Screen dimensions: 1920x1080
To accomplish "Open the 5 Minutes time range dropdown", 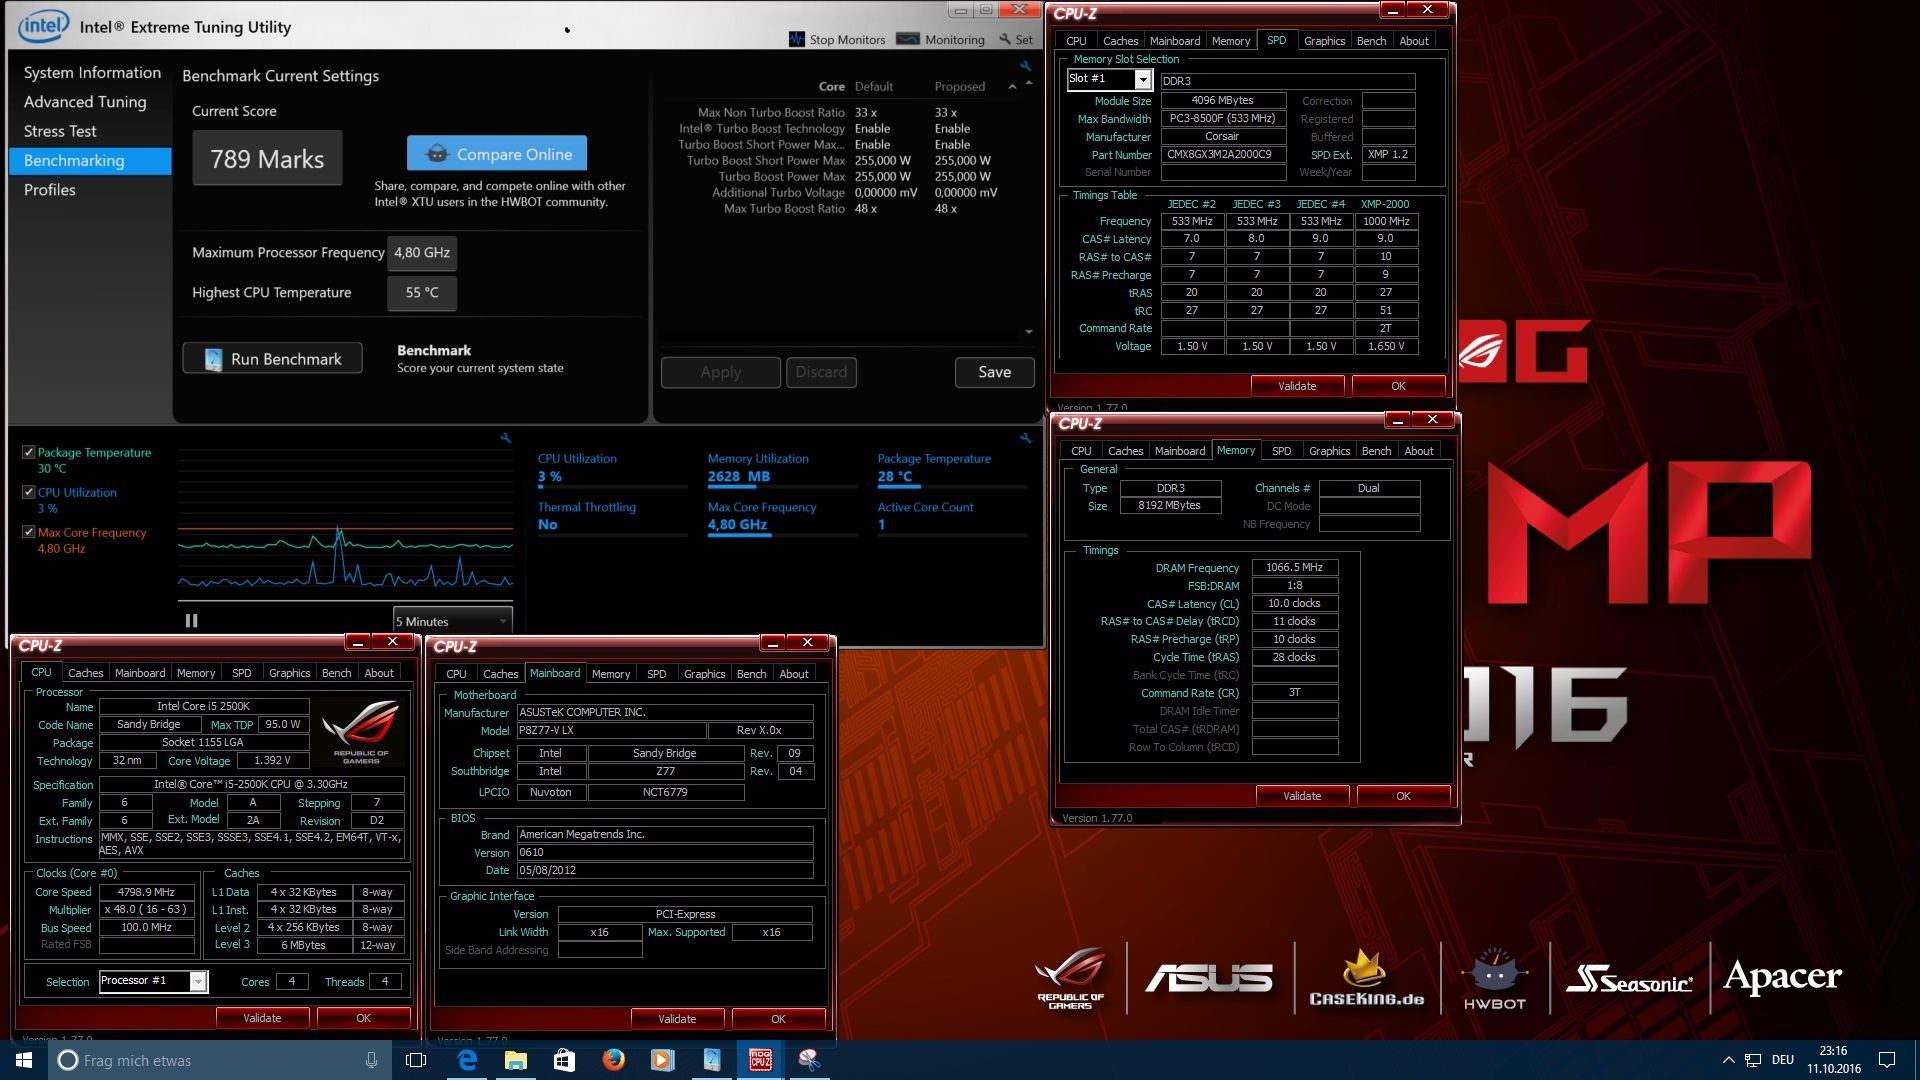I will coord(453,621).
